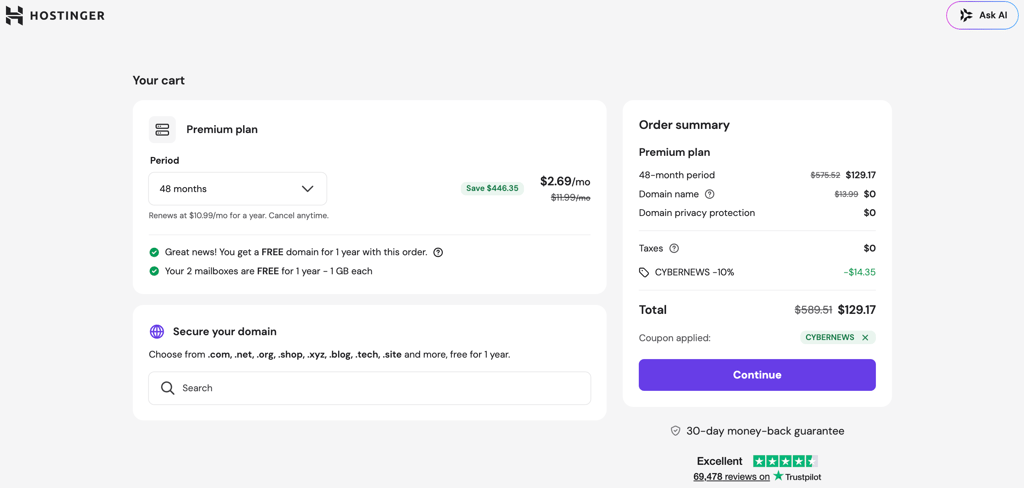The image size is (1024, 488).
Task: Click the Hostinger logo
Action: pos(55,16)
